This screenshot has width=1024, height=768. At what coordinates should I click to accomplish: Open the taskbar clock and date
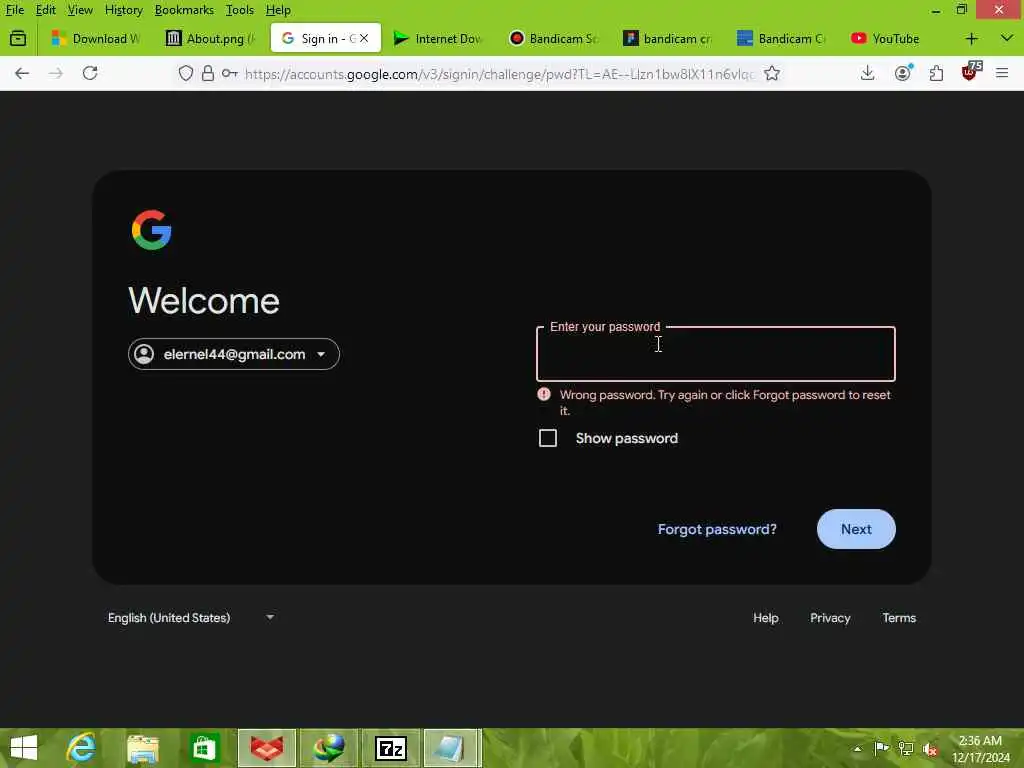[x=980, y=749]
